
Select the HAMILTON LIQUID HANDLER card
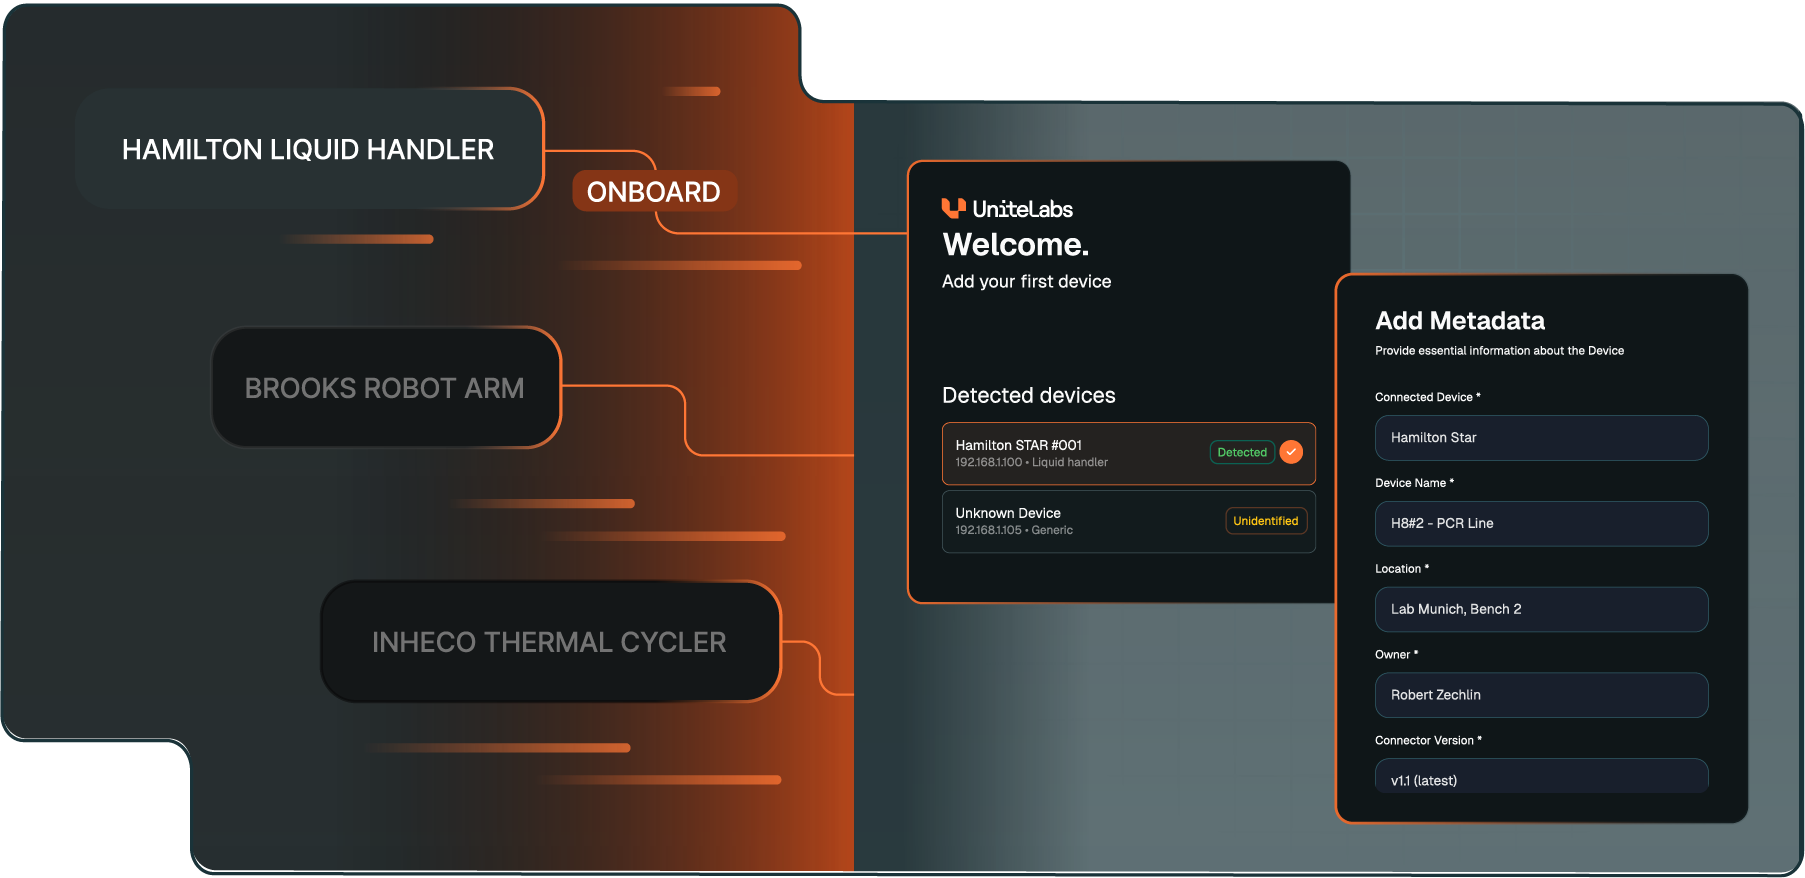309,149
